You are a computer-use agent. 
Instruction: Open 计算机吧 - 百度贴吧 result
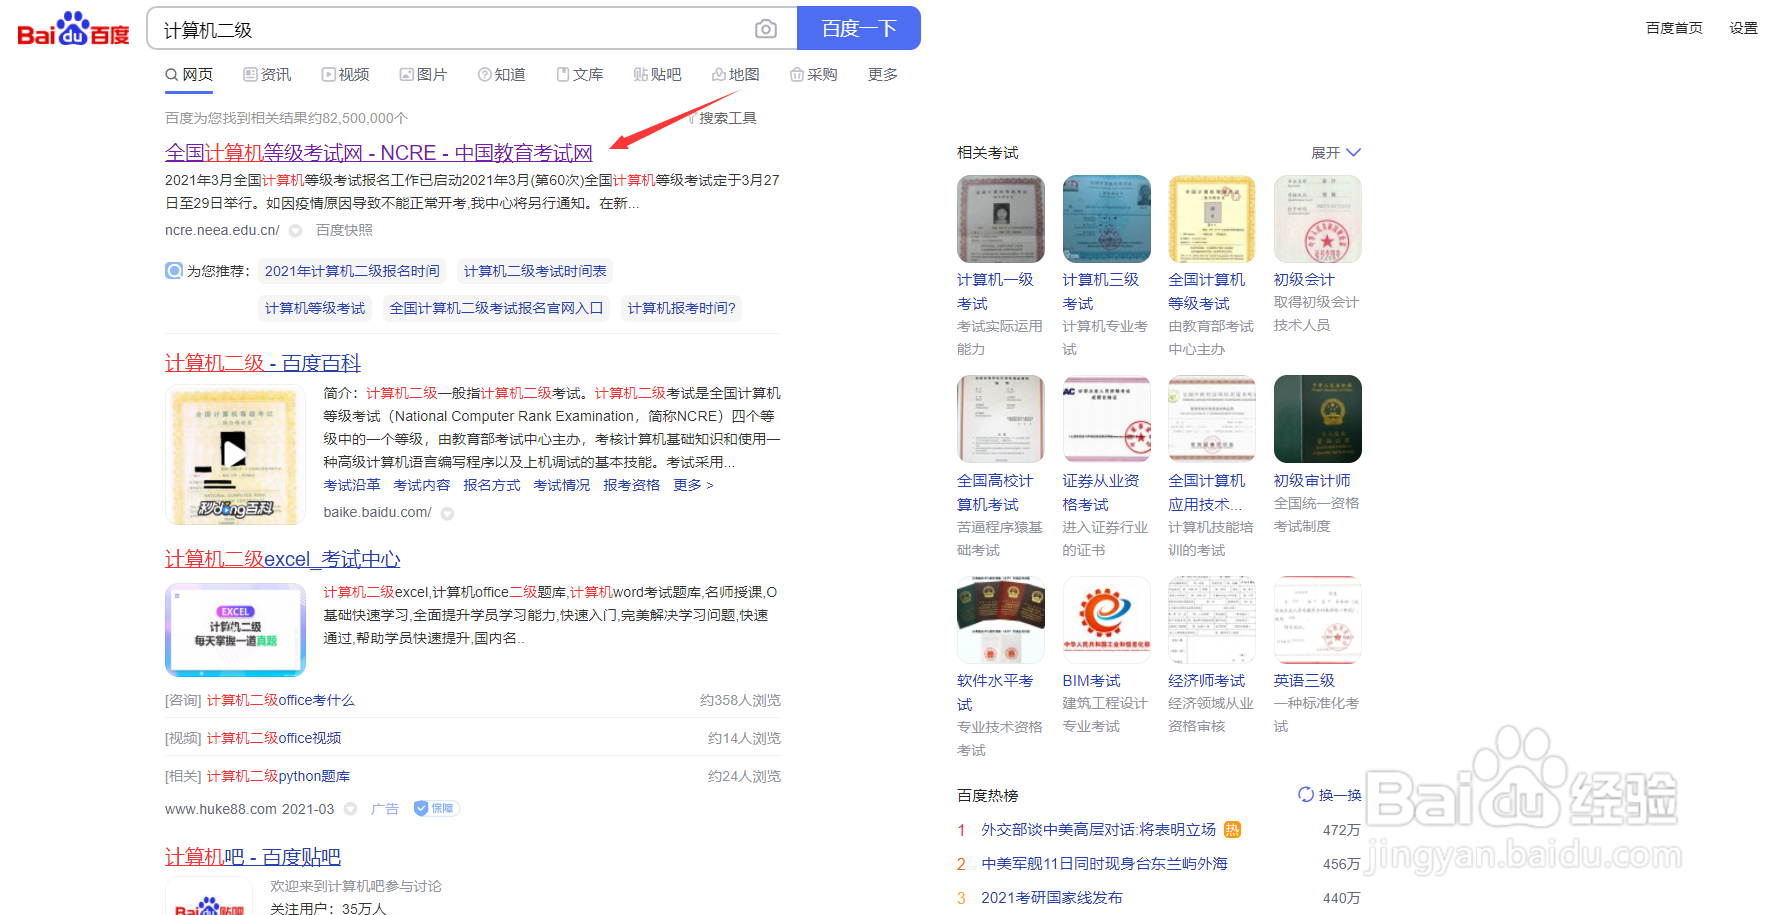253,857
